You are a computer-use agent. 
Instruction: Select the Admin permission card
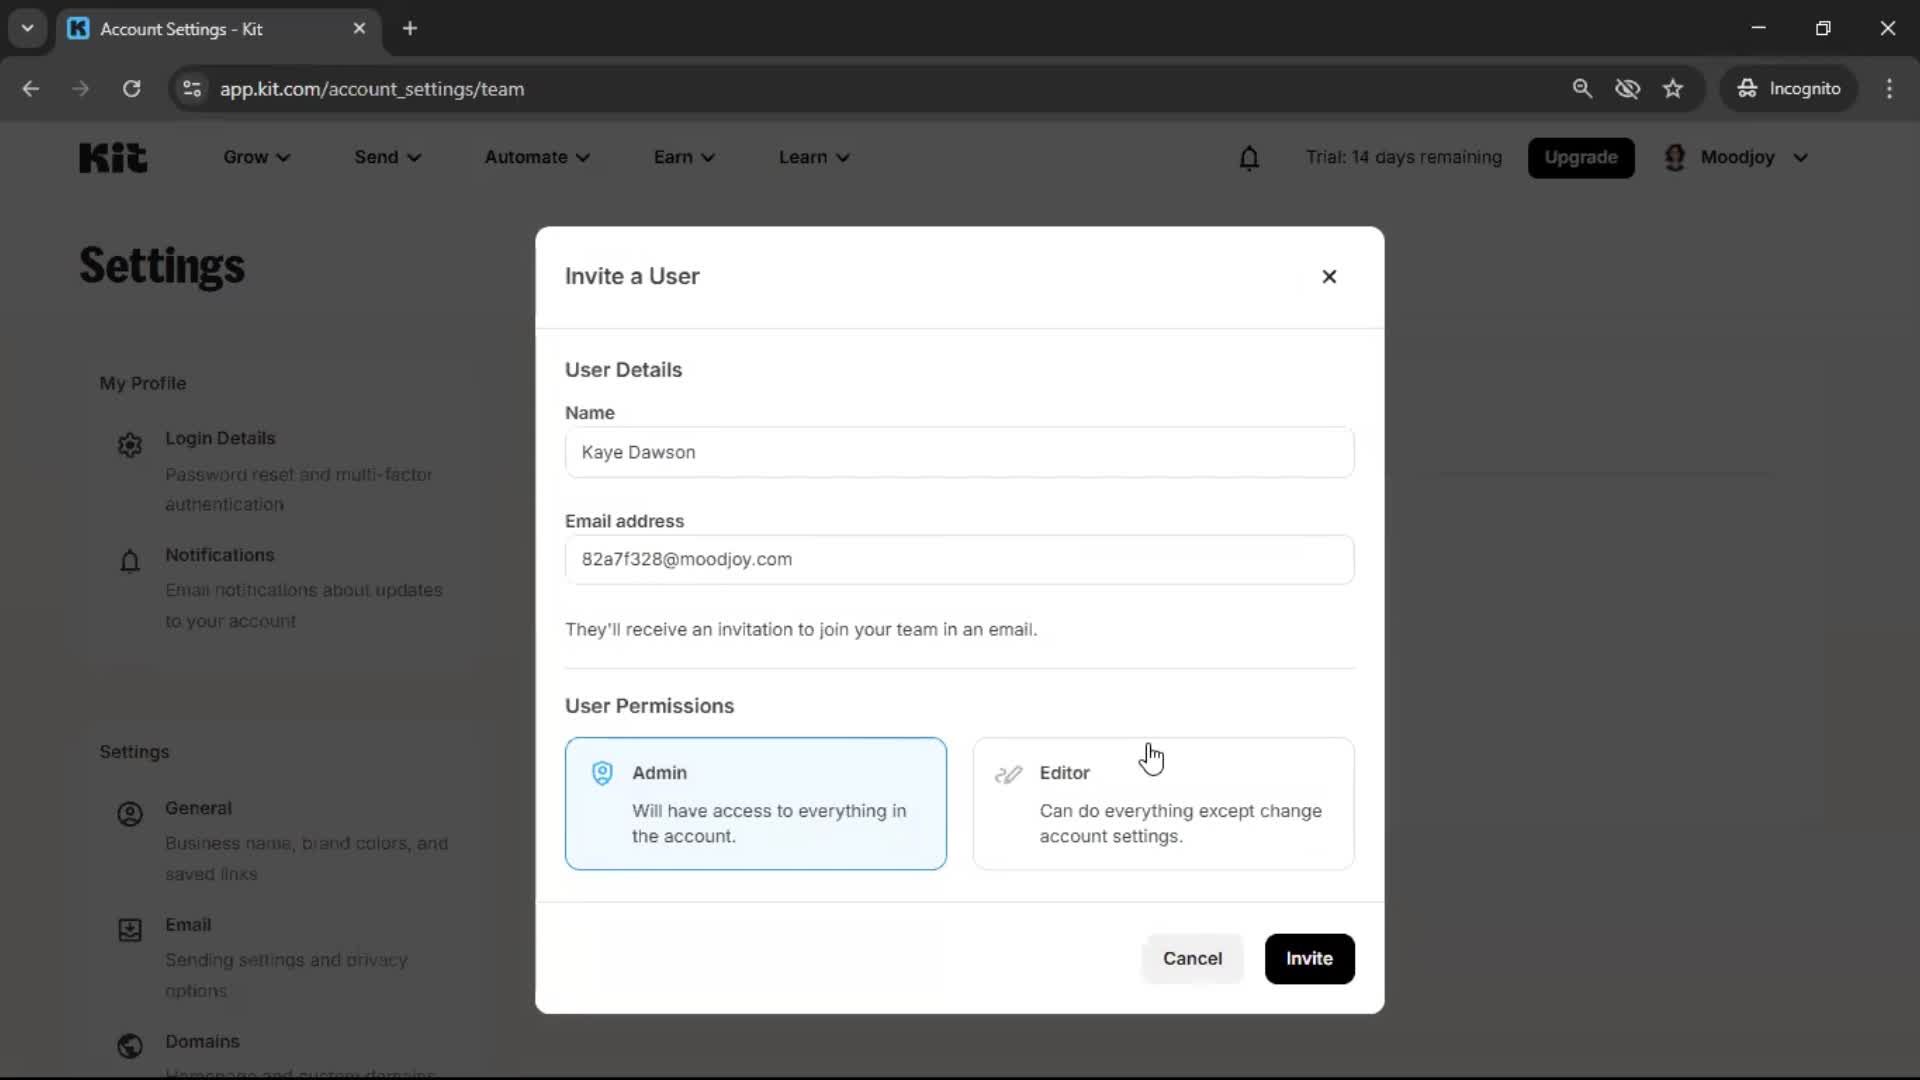coord(755,804)
